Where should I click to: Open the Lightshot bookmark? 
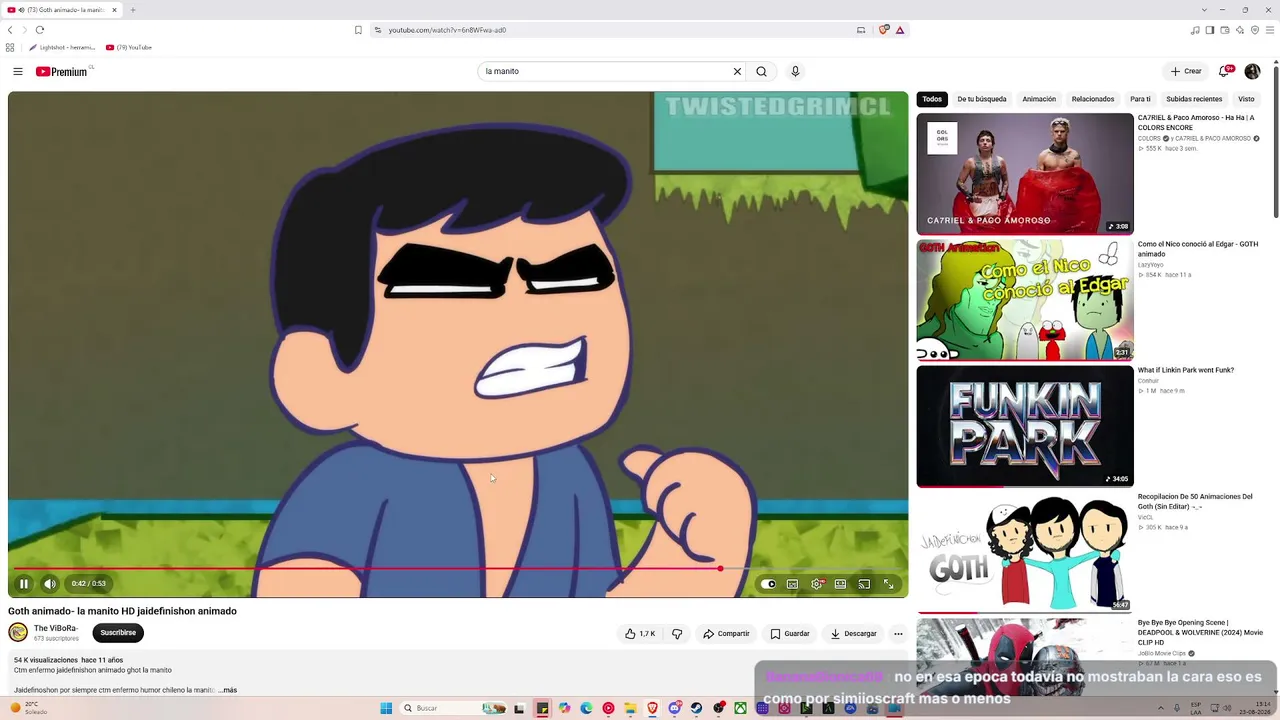tap(62, 47)
